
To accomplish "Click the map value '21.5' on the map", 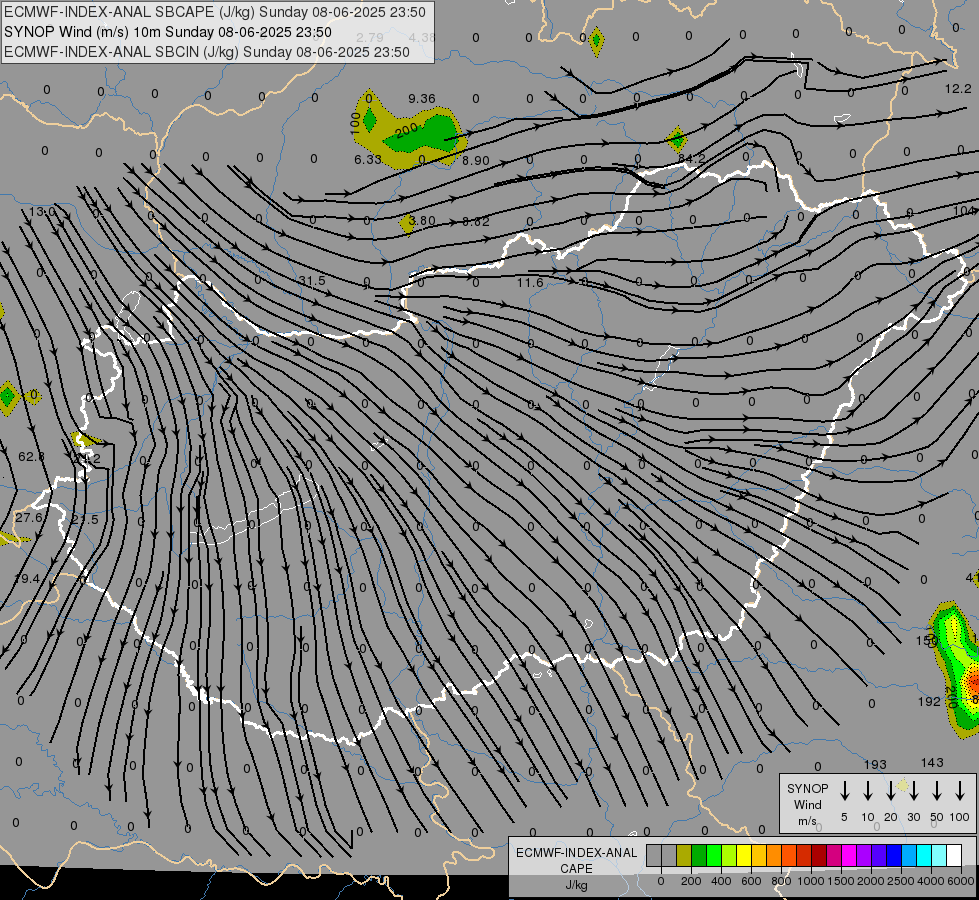I will (x=85, y=520).
